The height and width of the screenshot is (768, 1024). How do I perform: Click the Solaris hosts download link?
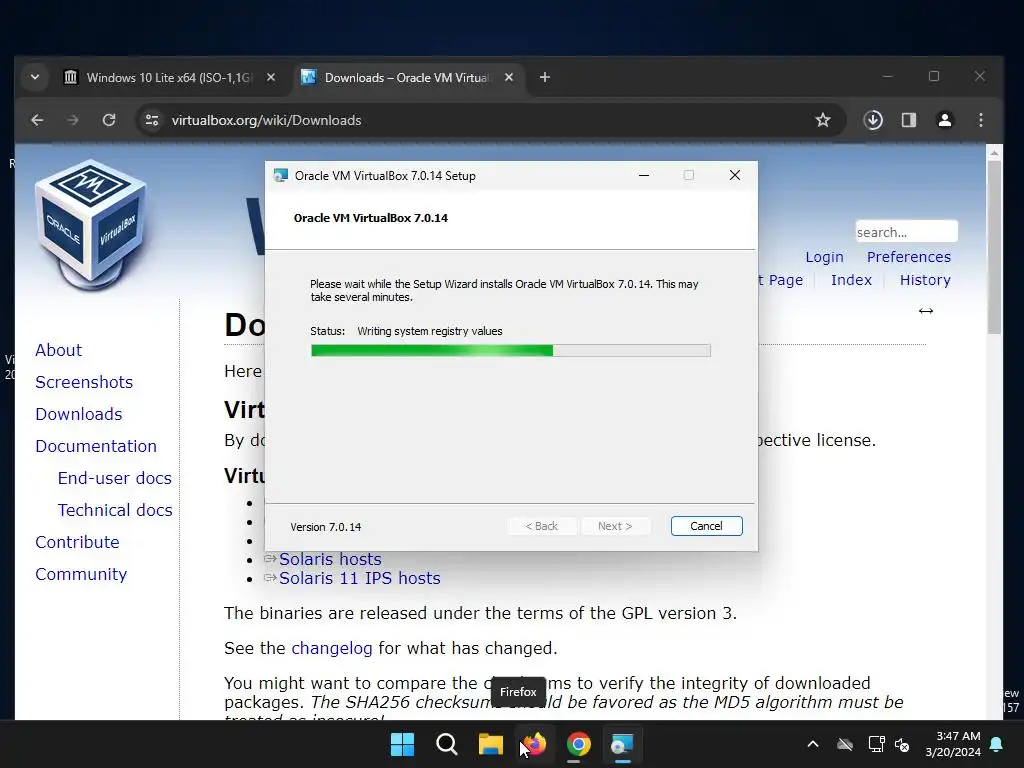[330, 559]
